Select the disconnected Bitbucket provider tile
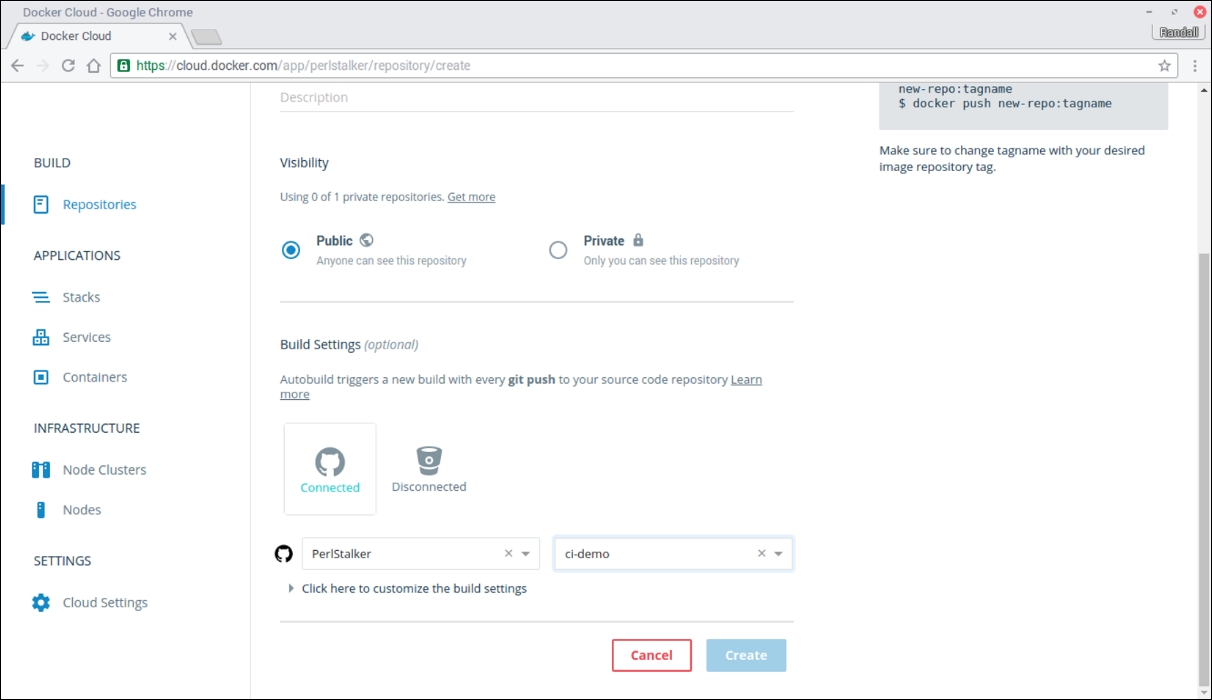Image resolution: width=1212 pixels, height=700 pixels. coord(429,469)
